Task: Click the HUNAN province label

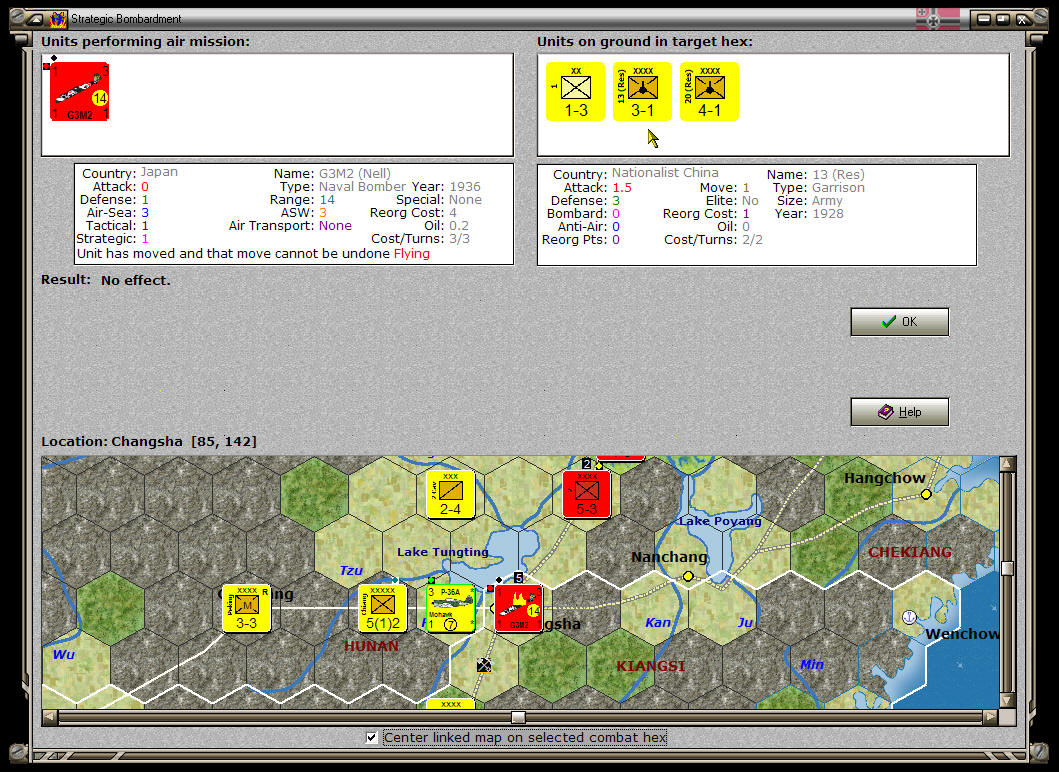Action: pyautogui.click(x=371, y=646)
